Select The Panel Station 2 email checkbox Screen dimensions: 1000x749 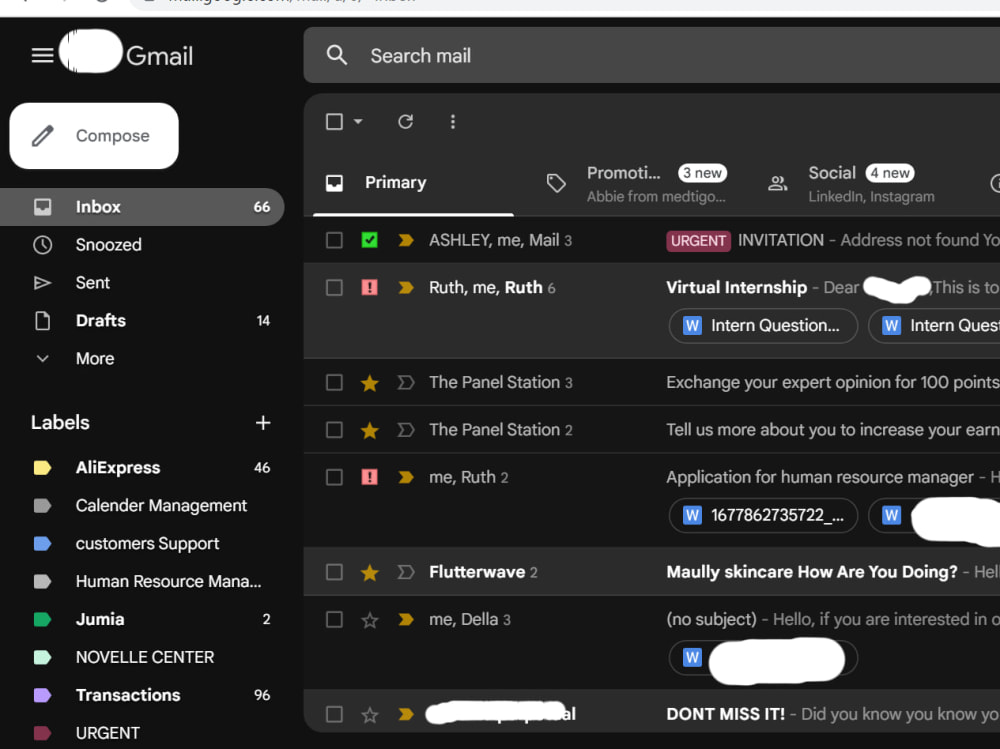point(334,430)
